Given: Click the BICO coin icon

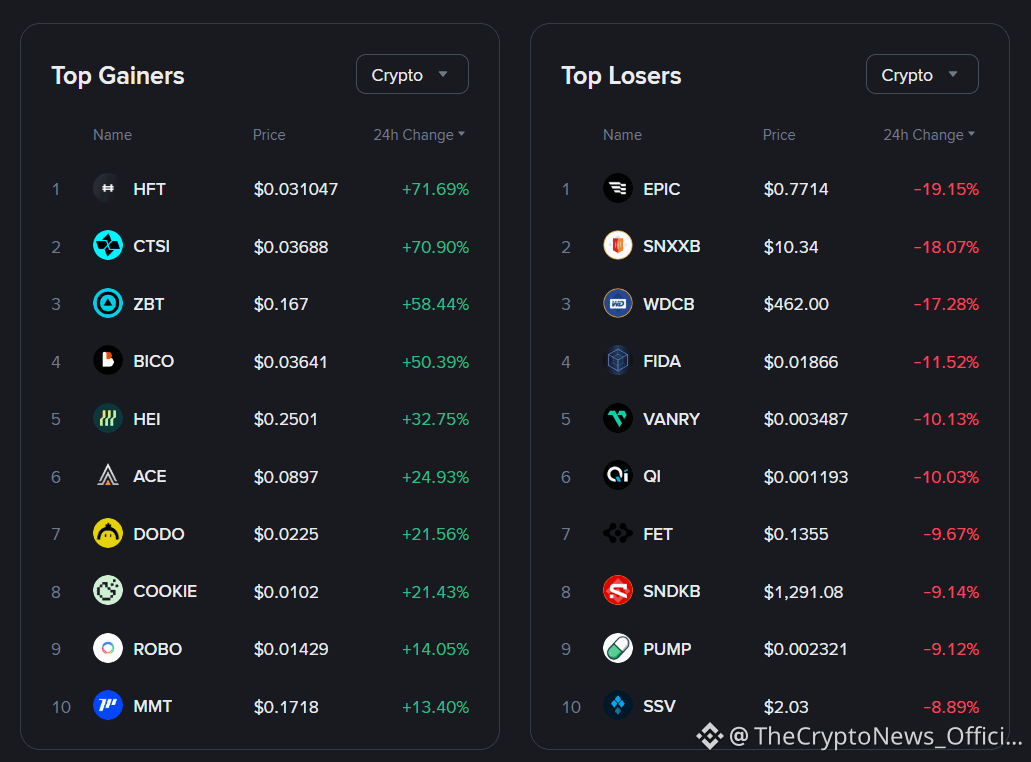Looking at the screenshot, I should click(108, 361).
